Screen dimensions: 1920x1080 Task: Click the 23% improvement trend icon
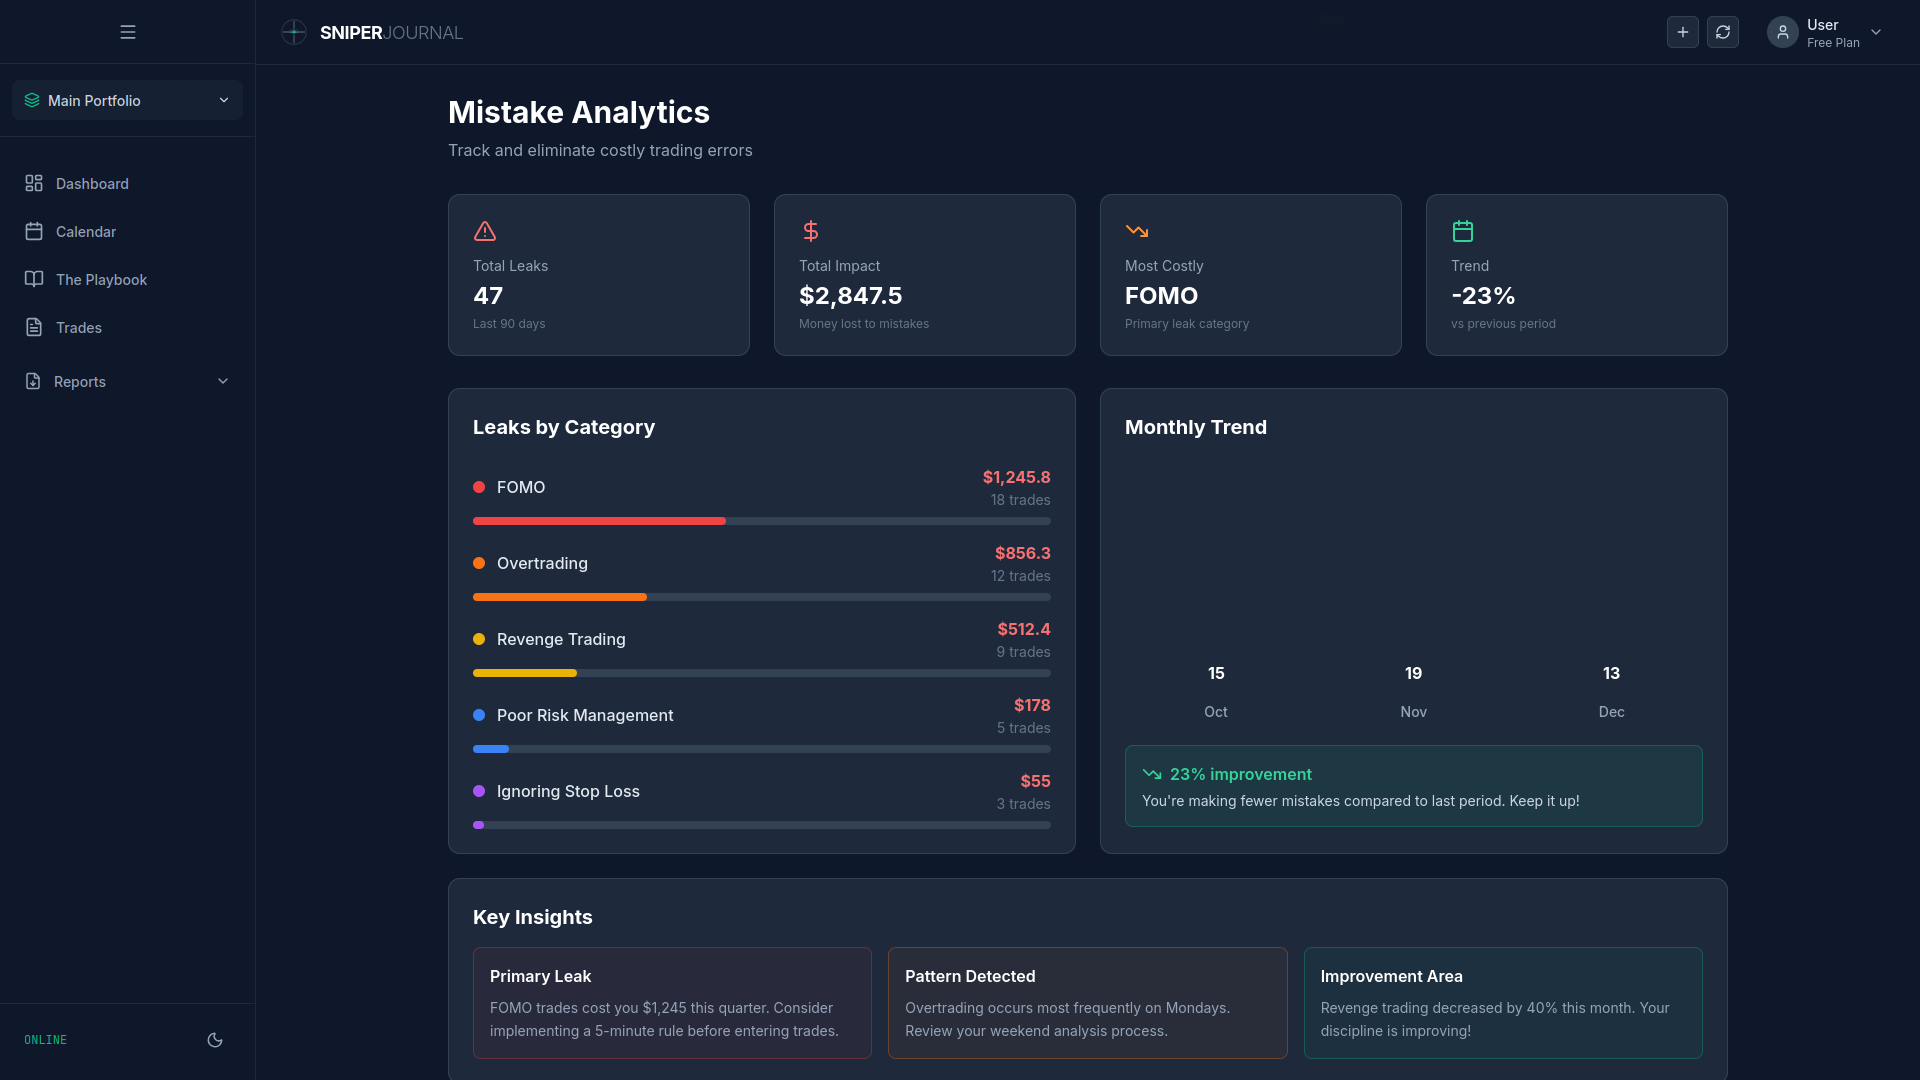click(x=1152, y=774)
